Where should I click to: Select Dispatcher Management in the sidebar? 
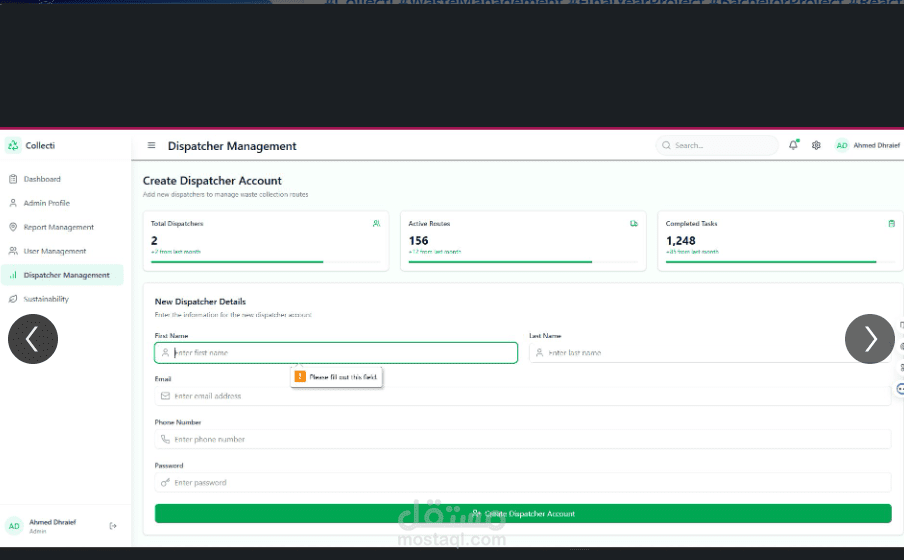tap(62, 275)
